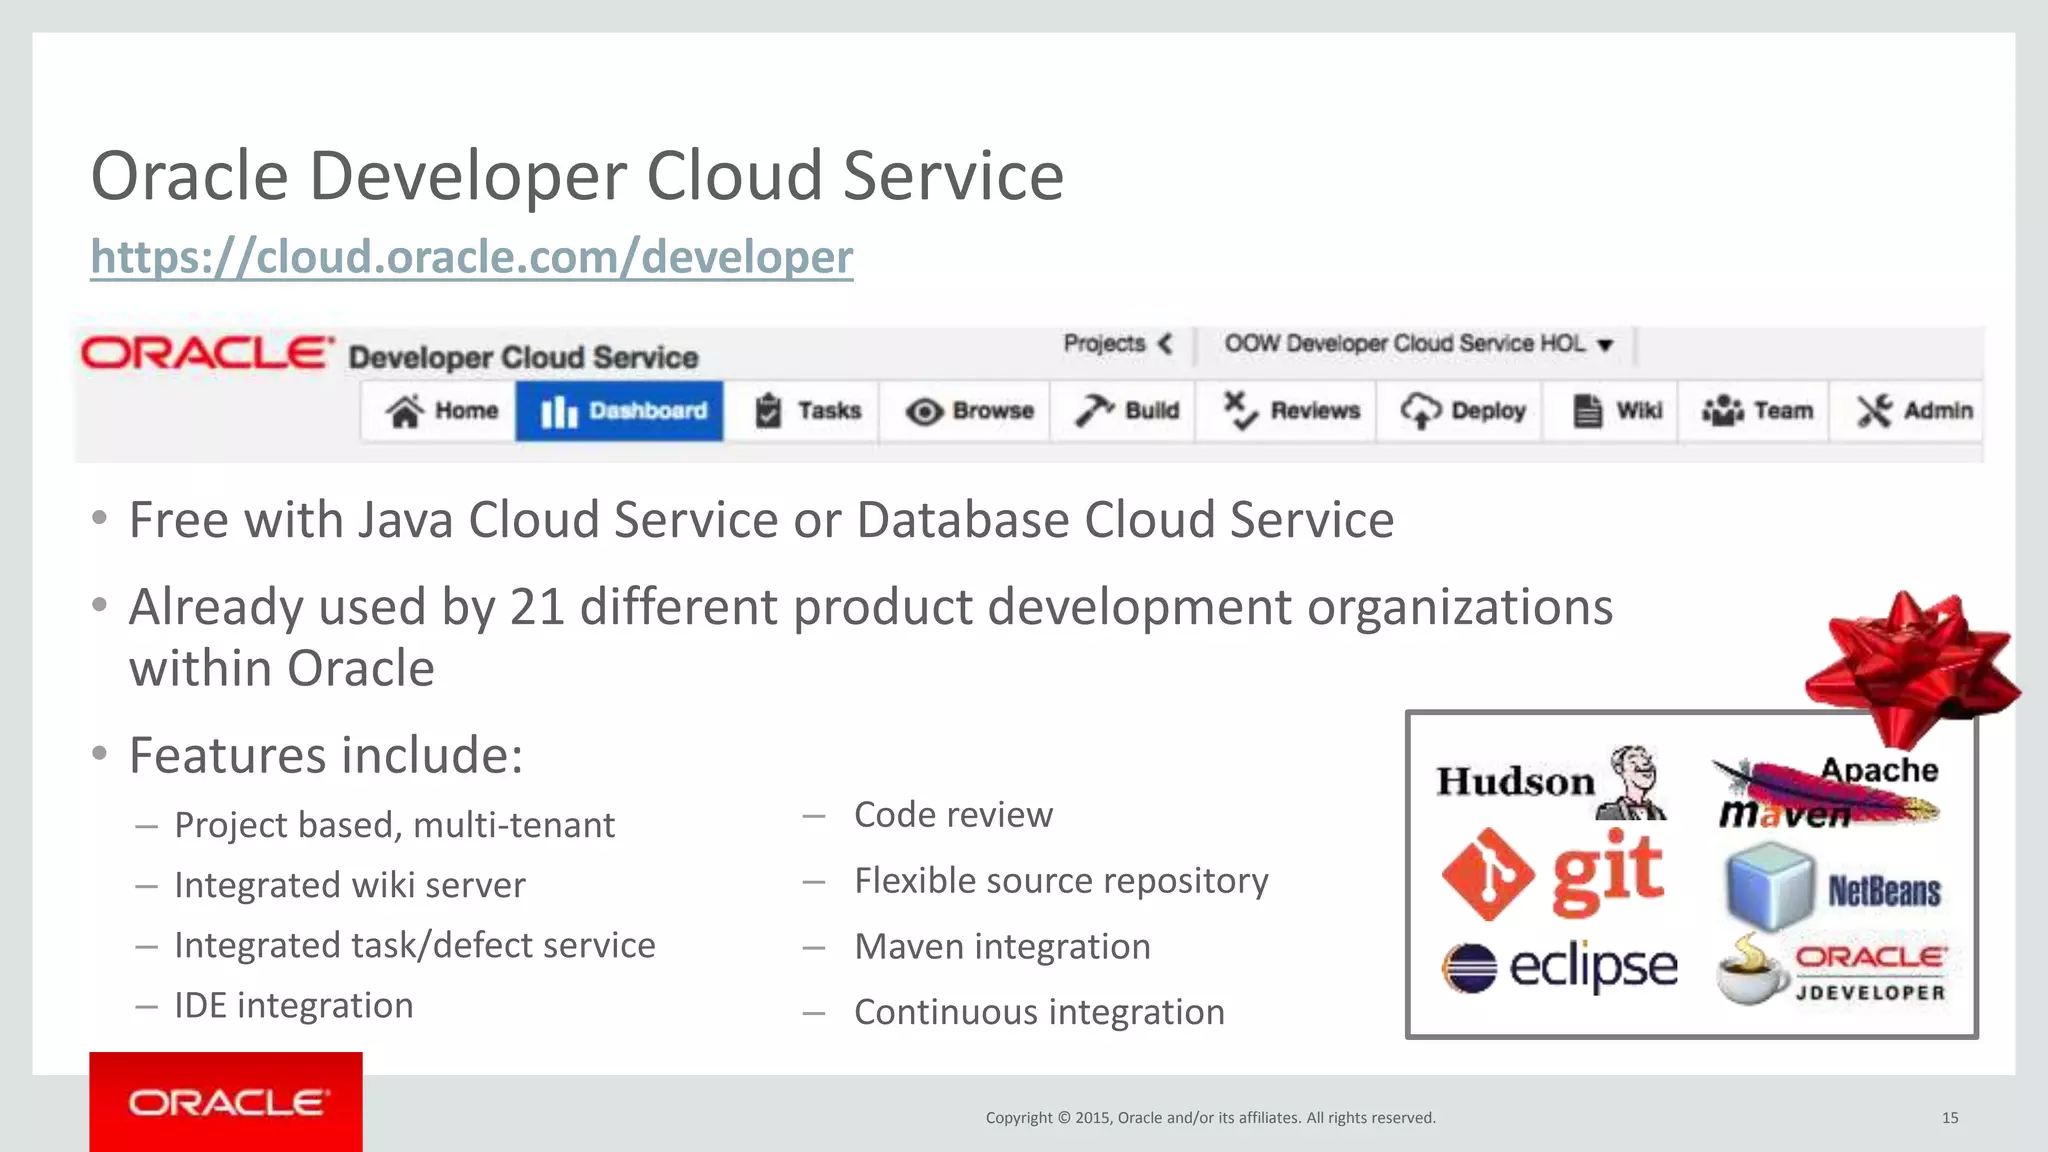Click the 'Developer Cloud Service' header title
Screen dimensions: 2048x1152
(523, 358)
